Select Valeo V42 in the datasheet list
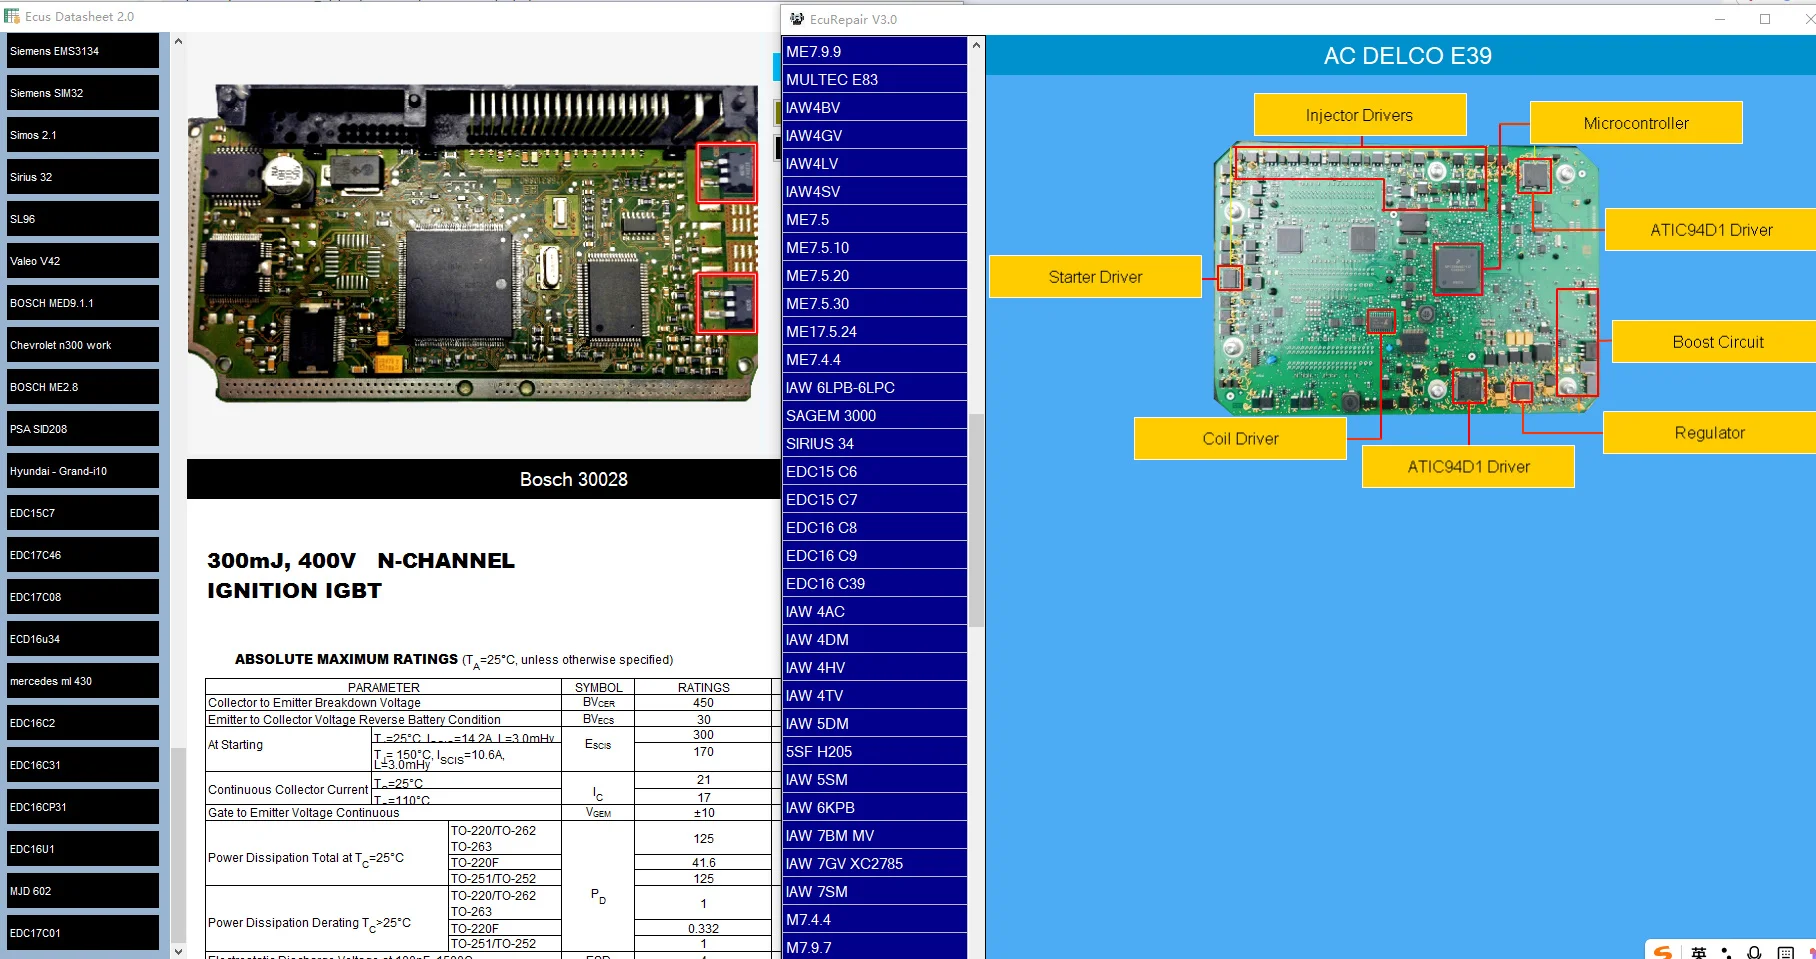This screenshot has width=1816, height=959. pyautogui.click(x=83, y=261)
